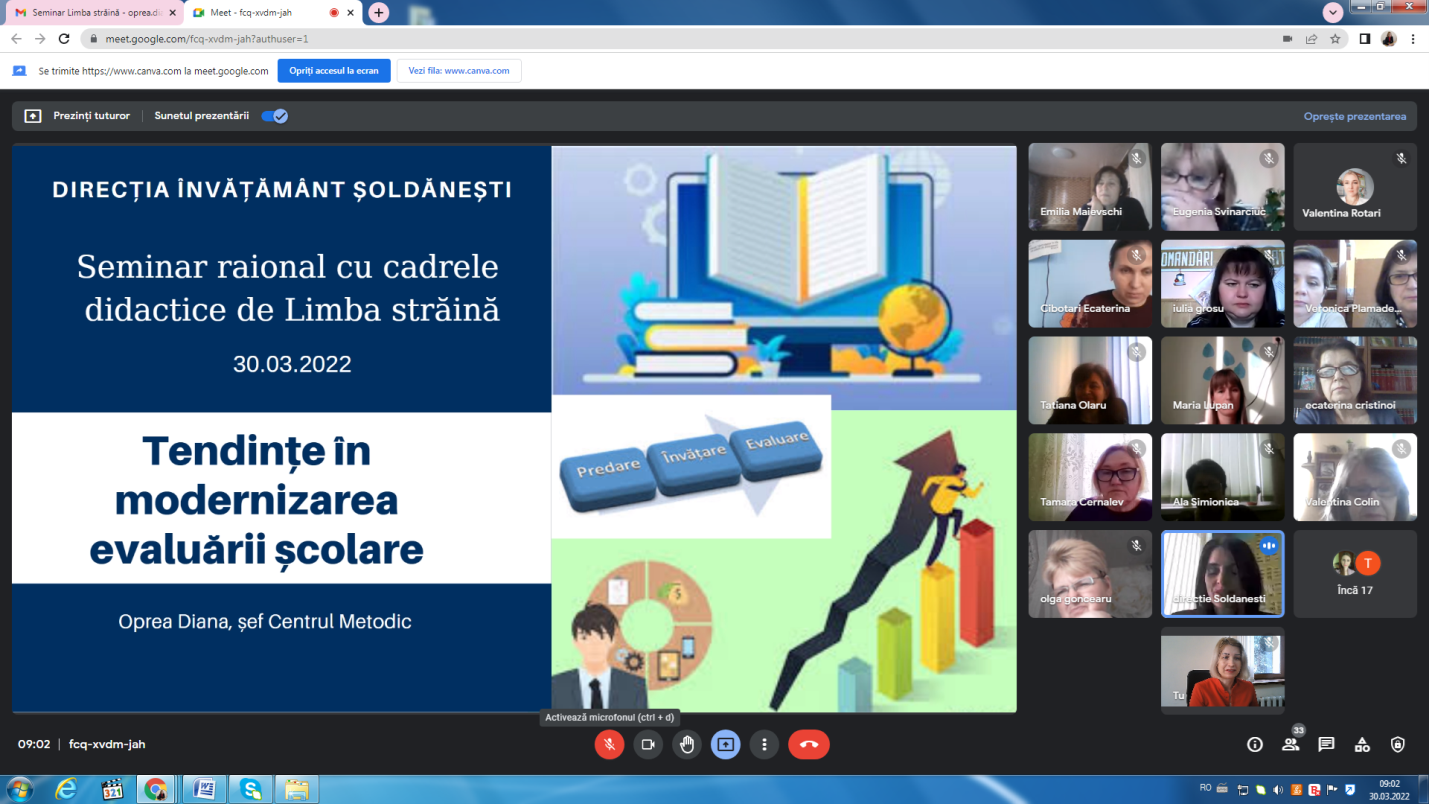This screenshot has width=1429, height=804.
Task: Open the host controls lock icon
Action: [x=1398, y=744]
